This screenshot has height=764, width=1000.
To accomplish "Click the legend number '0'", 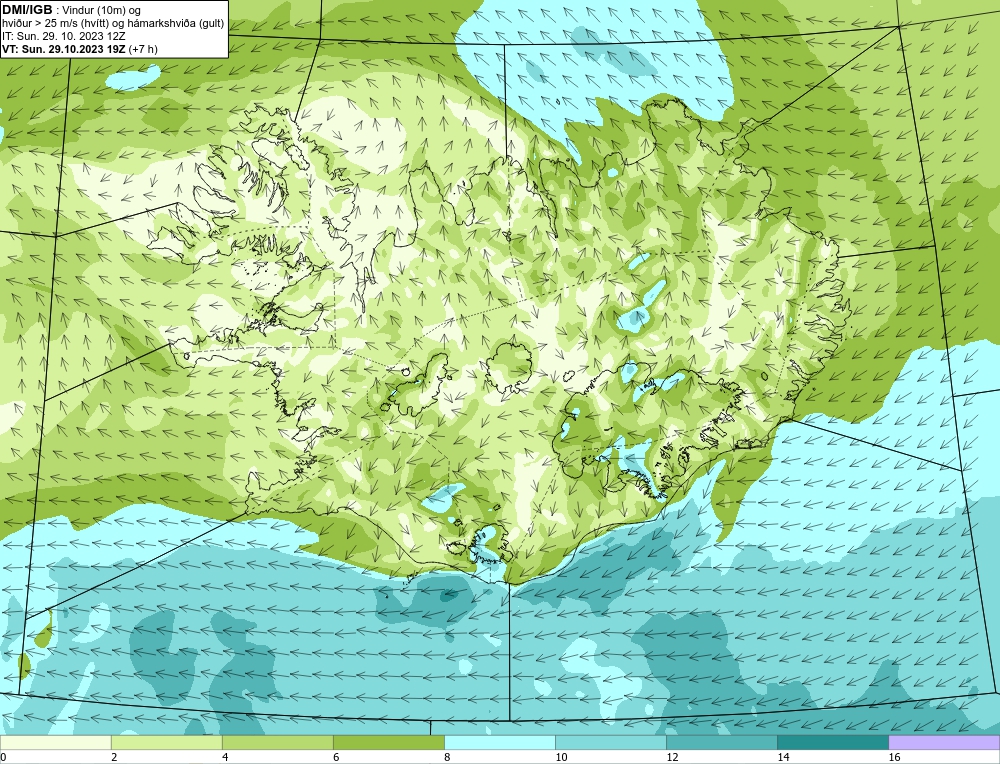I will pos(3,757).
